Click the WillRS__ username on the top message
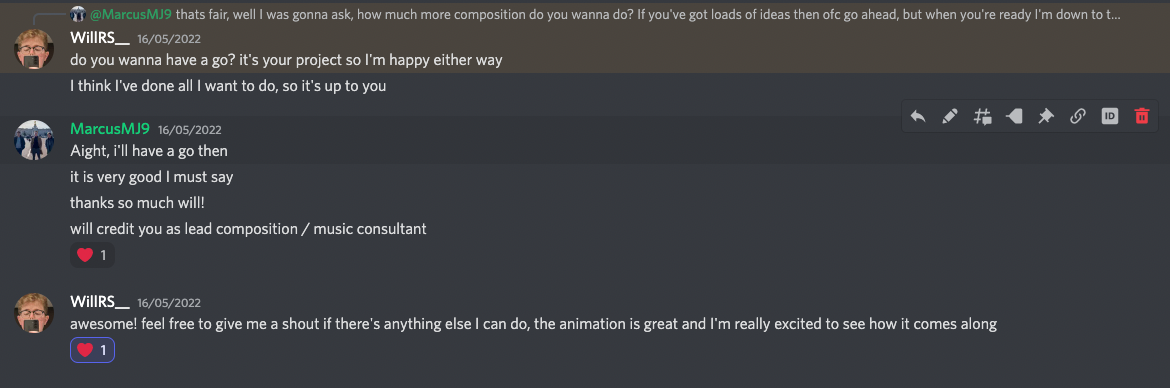Image resolution: width=1170 pixels, height=388 pixels. click(x=100, y=38)
